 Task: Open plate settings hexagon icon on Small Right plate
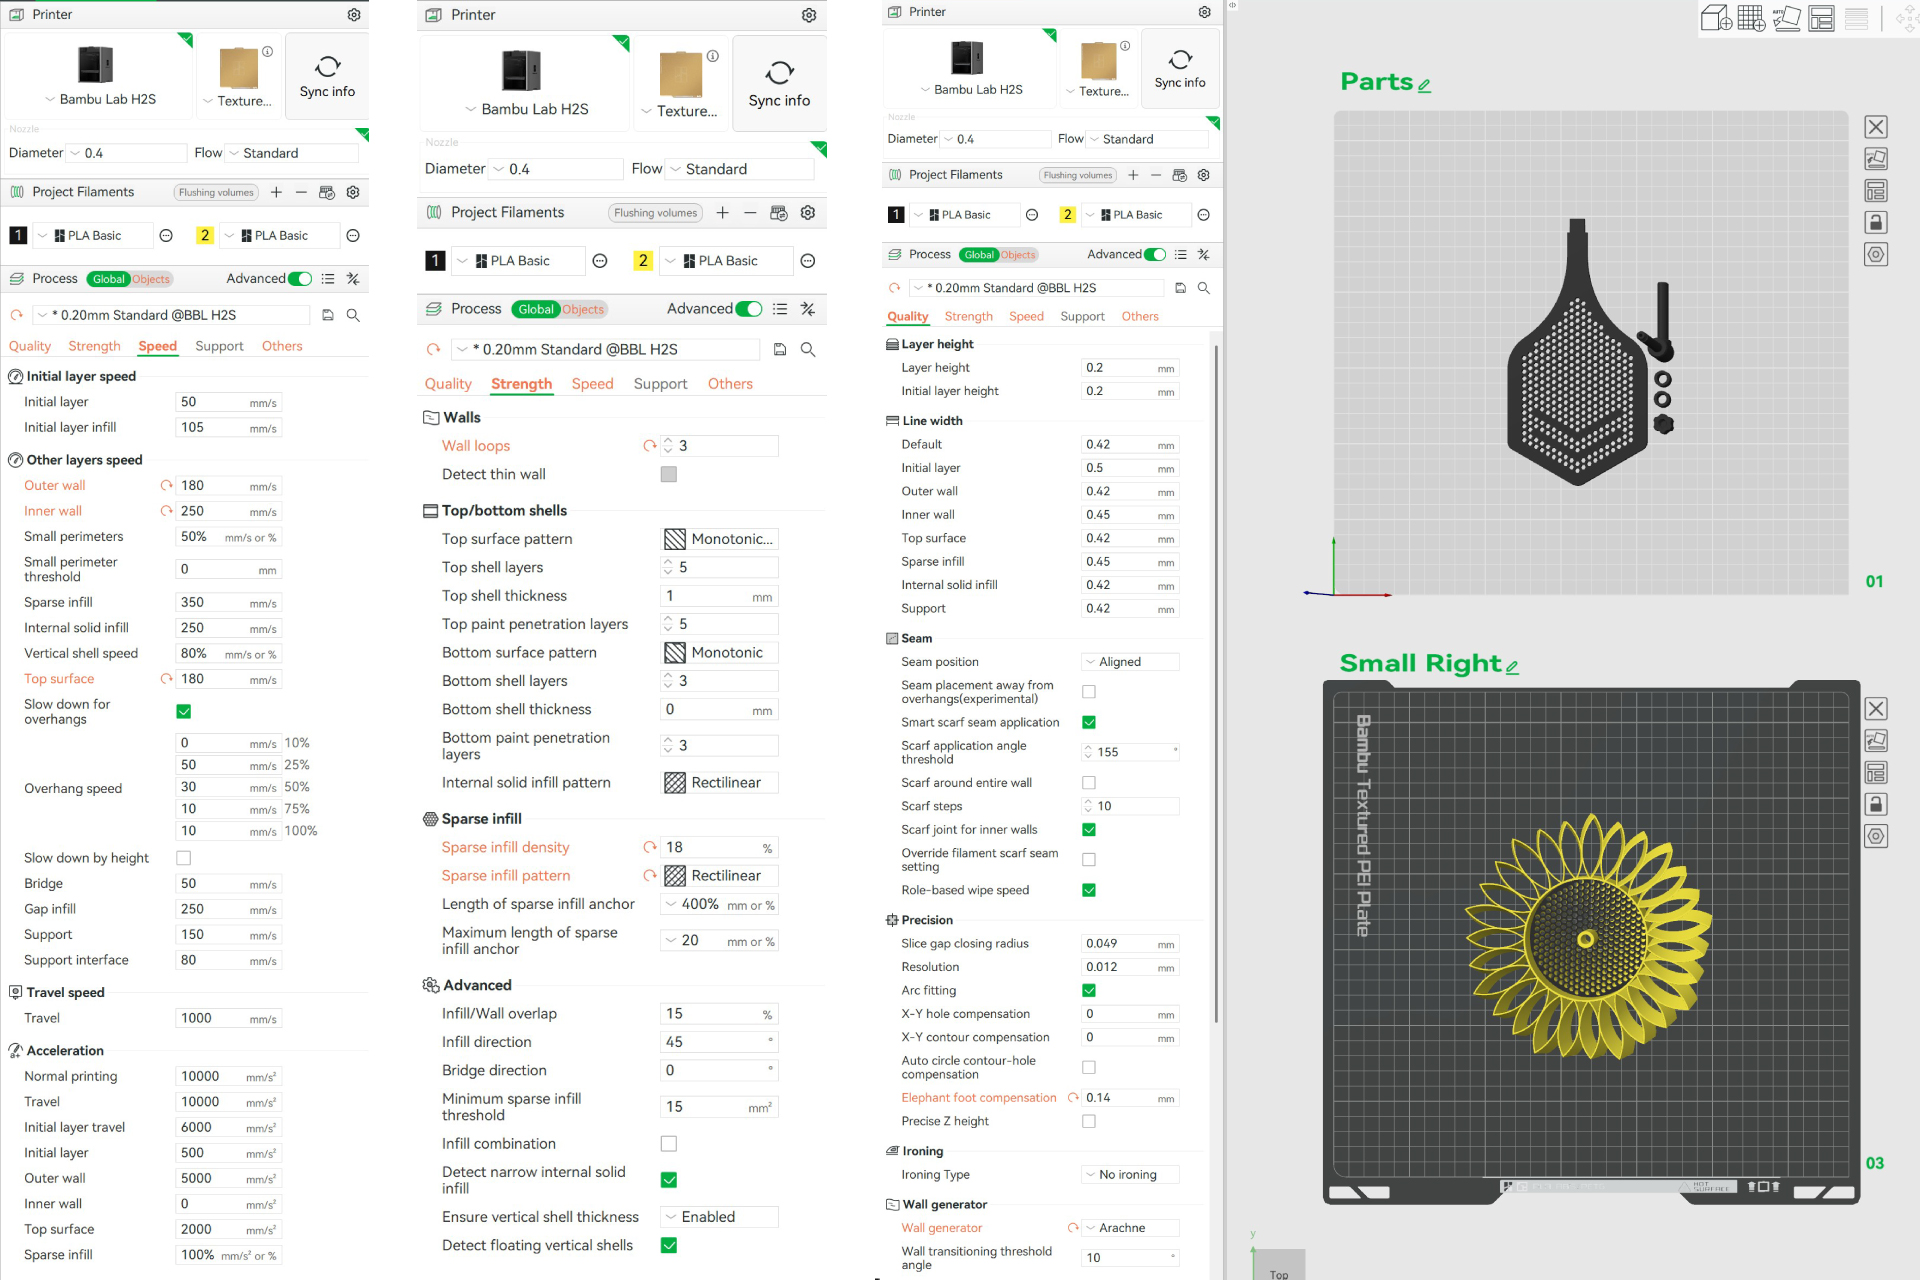1876,836
